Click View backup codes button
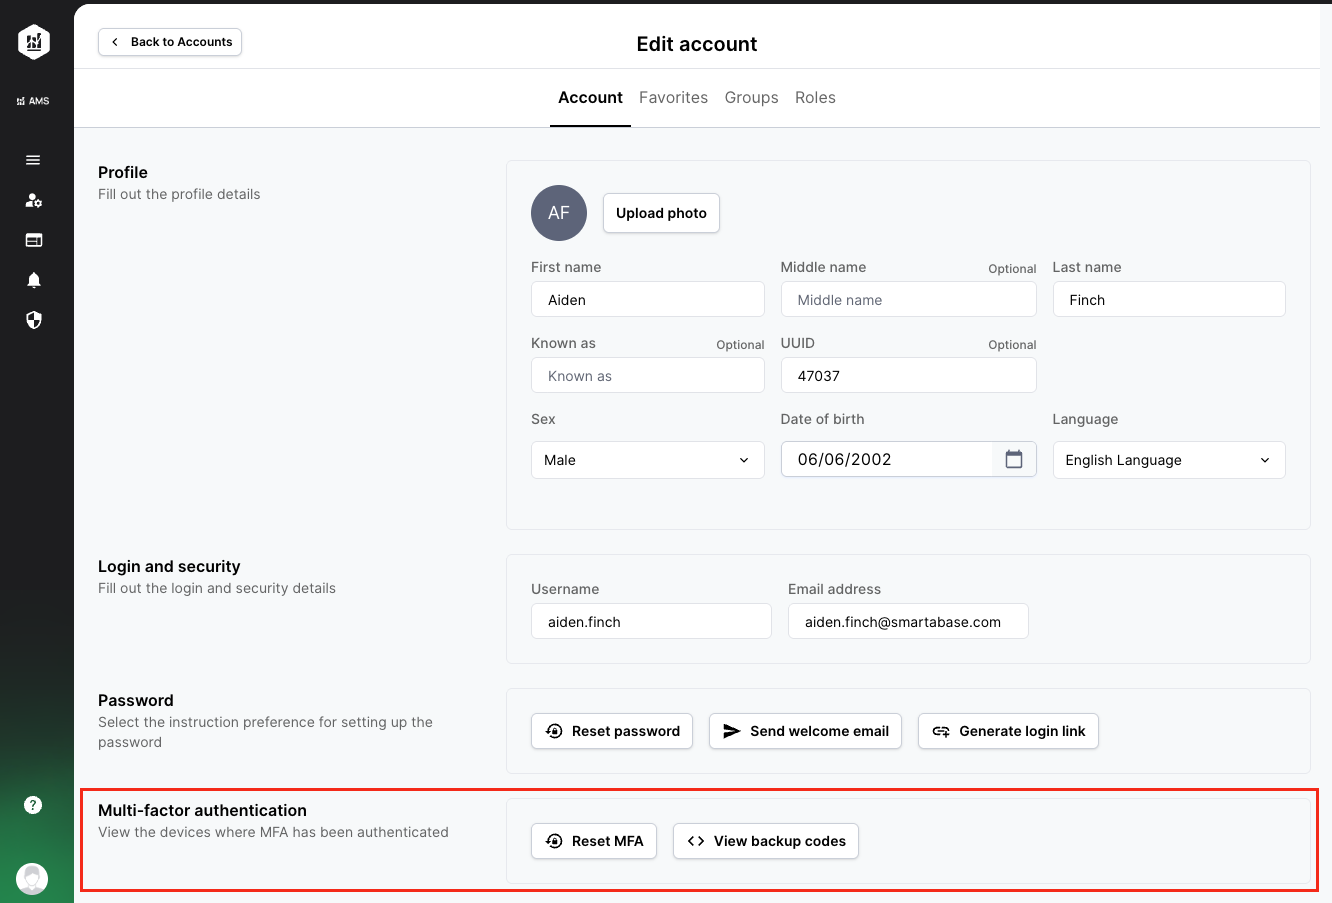Image resolution: width=1332 pixels, height=903 pixels. pyautogui.click(x=766, y=841)
